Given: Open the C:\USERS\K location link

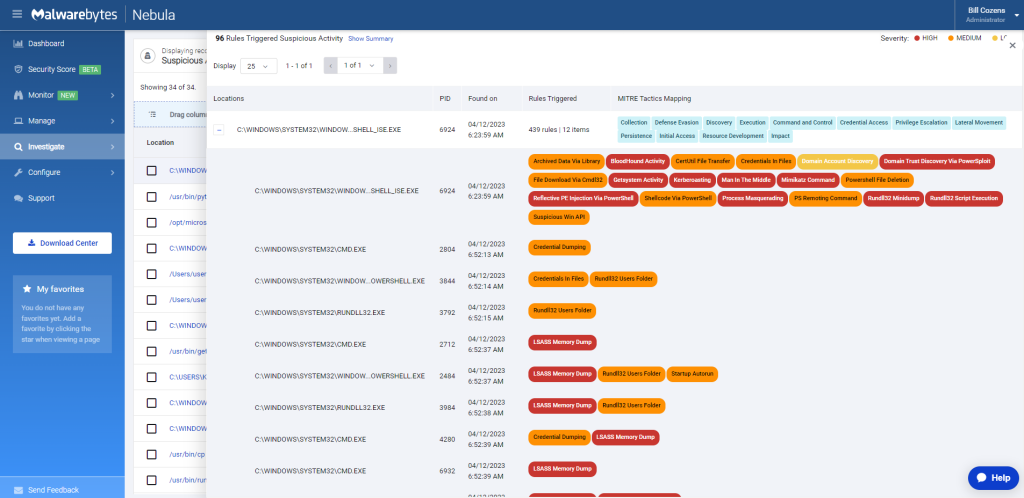Looking at the screenshot, I should point(188,377).
